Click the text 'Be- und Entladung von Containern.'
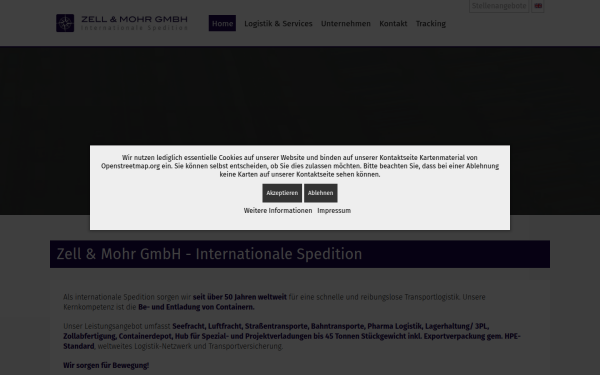 [196, 307]
